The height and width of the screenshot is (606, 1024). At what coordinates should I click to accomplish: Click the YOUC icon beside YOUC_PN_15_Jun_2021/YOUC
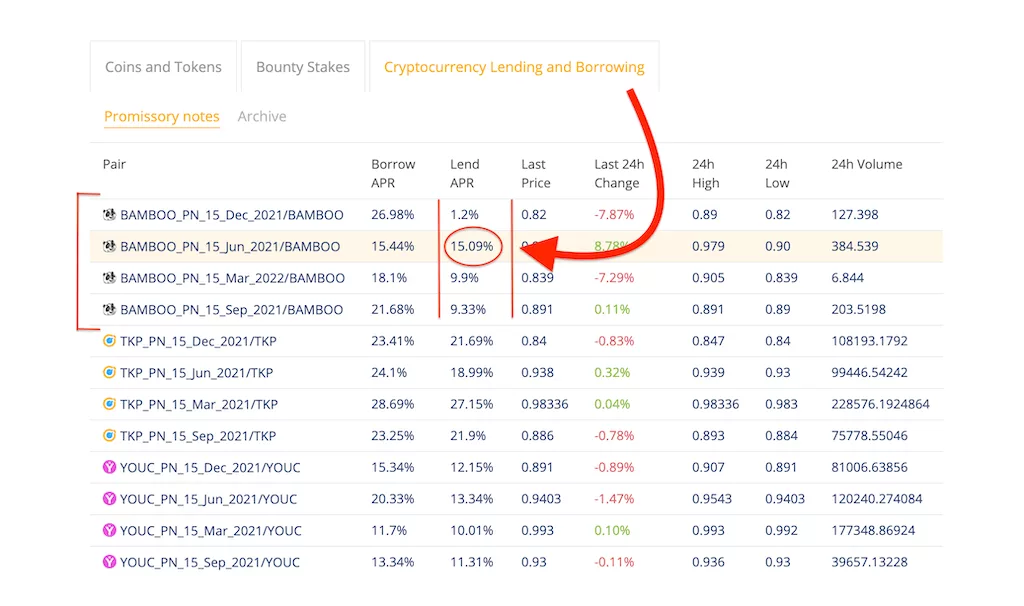pos(109,499)
